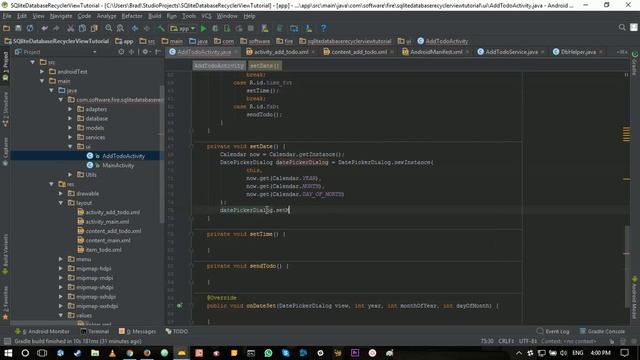Screen dimensions: 640x360
Task: Click the Back navigation arrow icon
Action: pyautogui.click(x=135, y=28)
